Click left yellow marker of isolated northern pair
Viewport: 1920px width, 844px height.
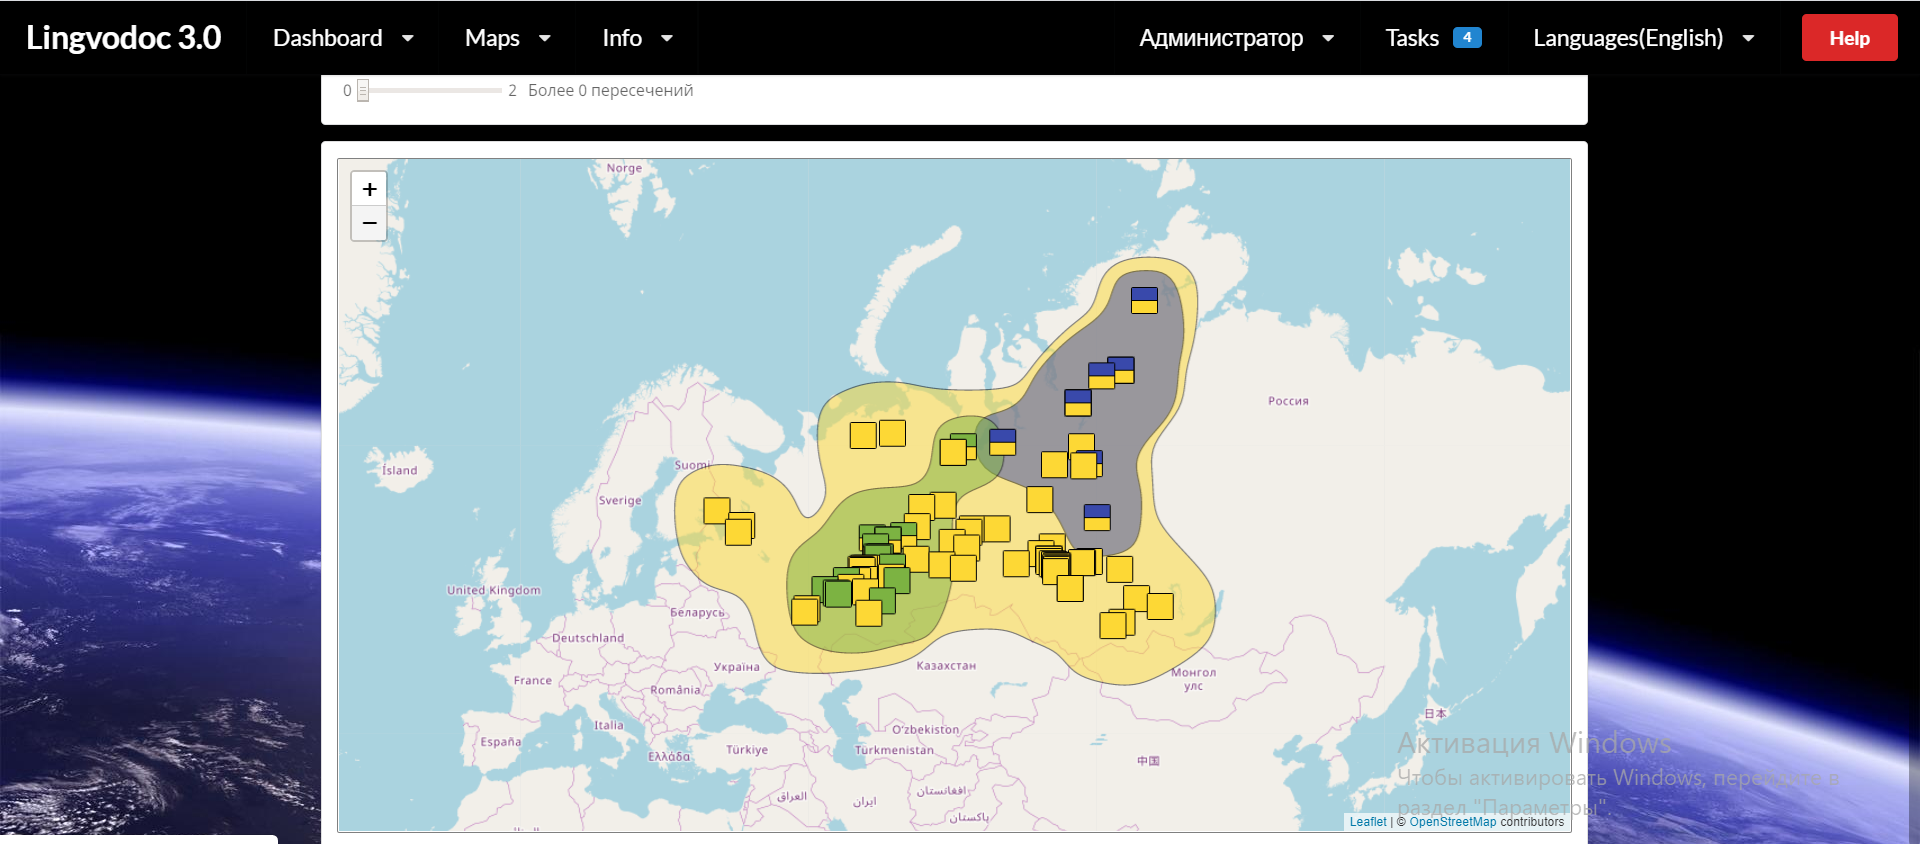[863, 435]
